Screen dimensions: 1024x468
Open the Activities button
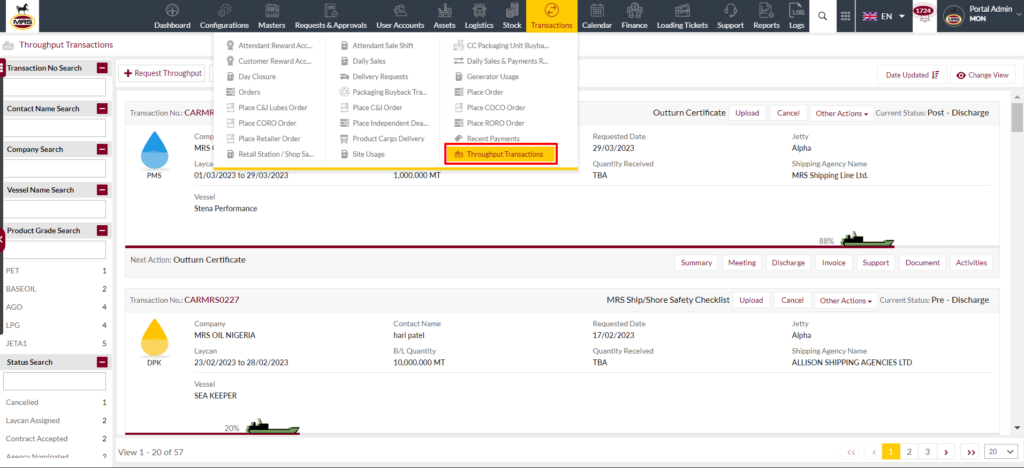click(971, 262)
